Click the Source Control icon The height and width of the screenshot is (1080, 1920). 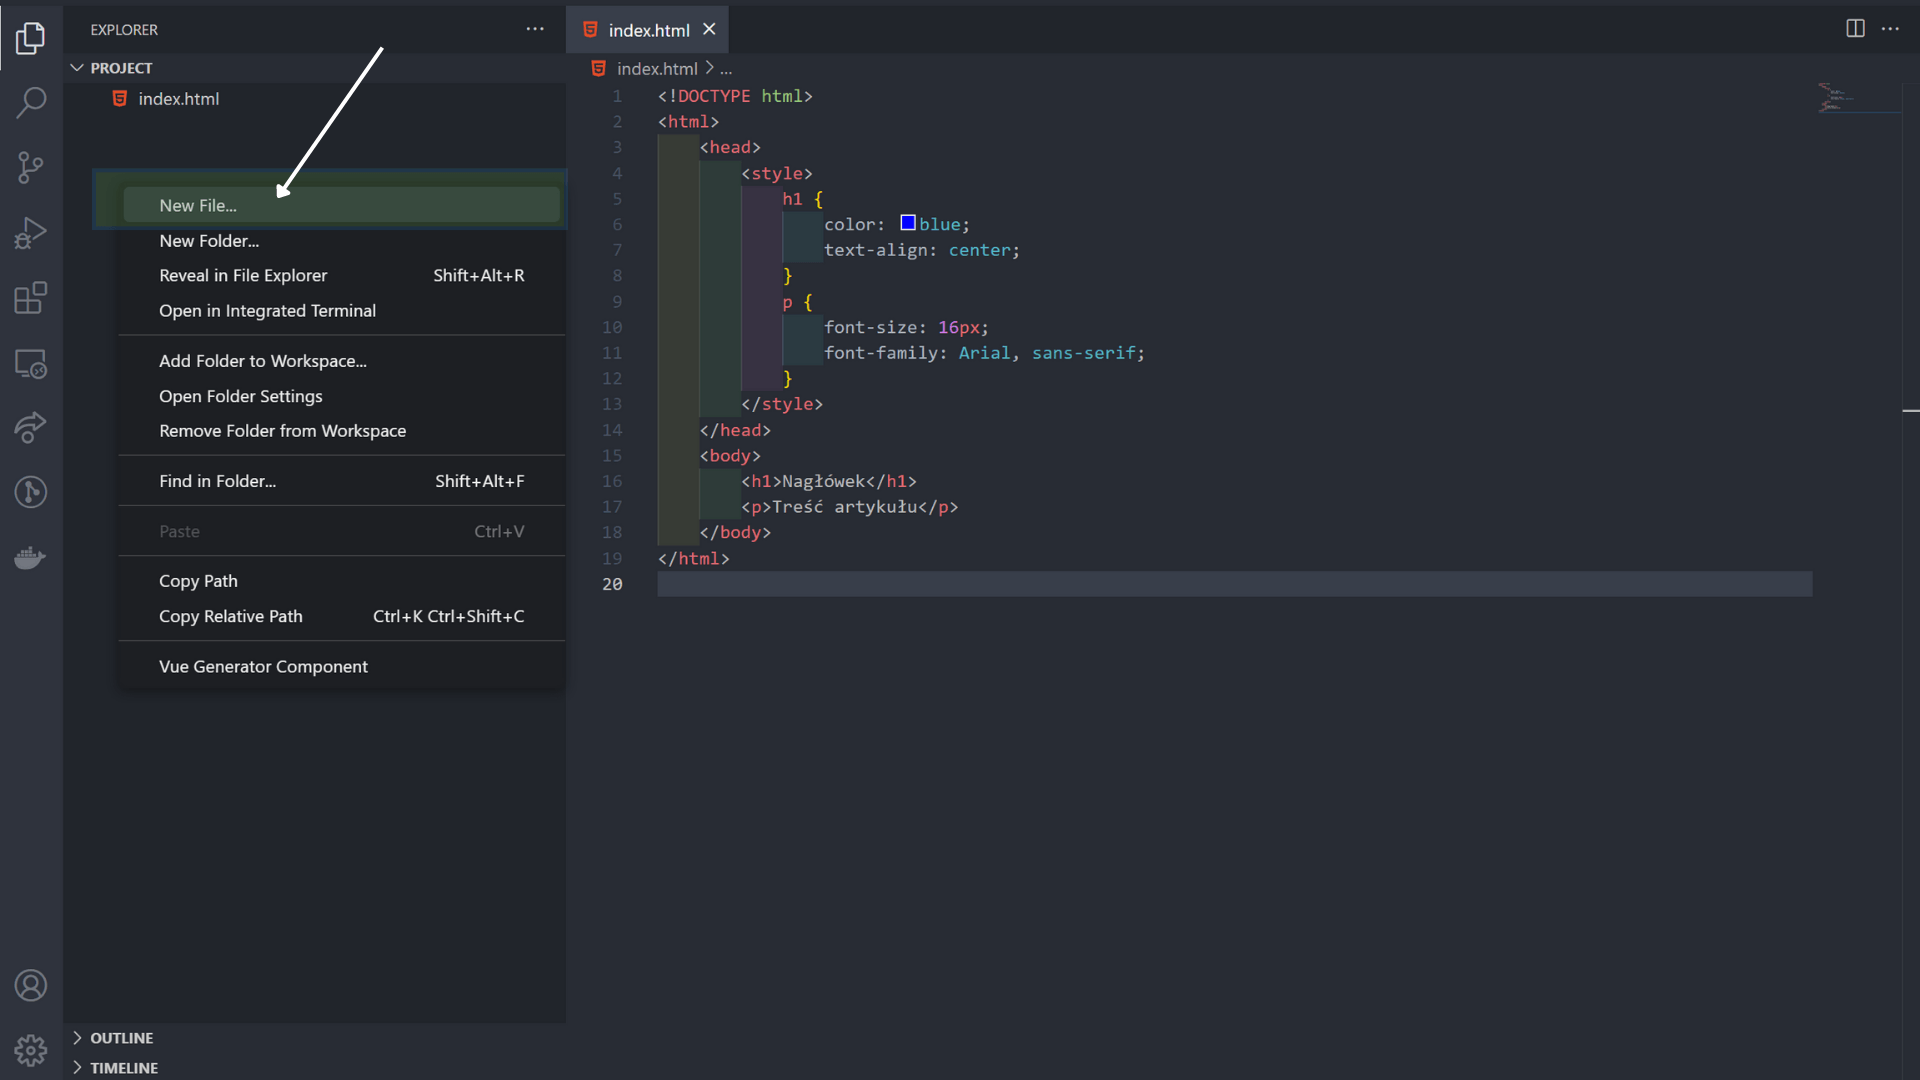32,167
